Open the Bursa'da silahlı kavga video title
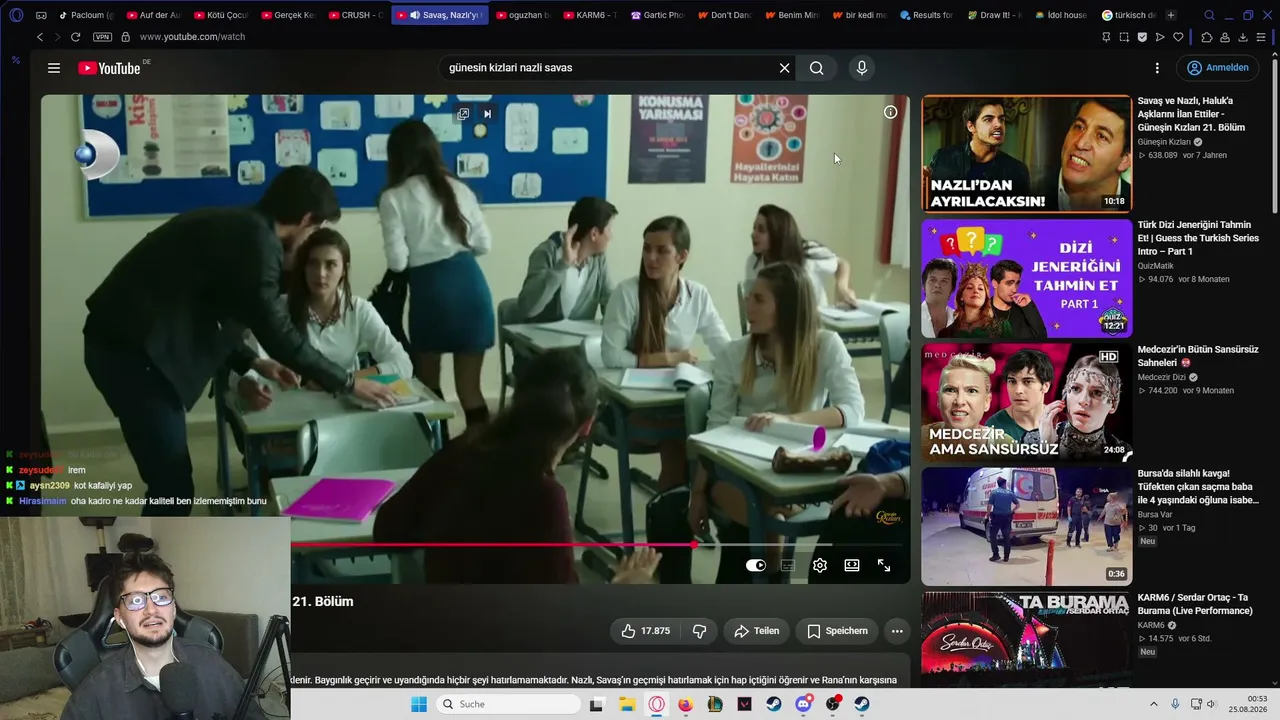 1198,487
